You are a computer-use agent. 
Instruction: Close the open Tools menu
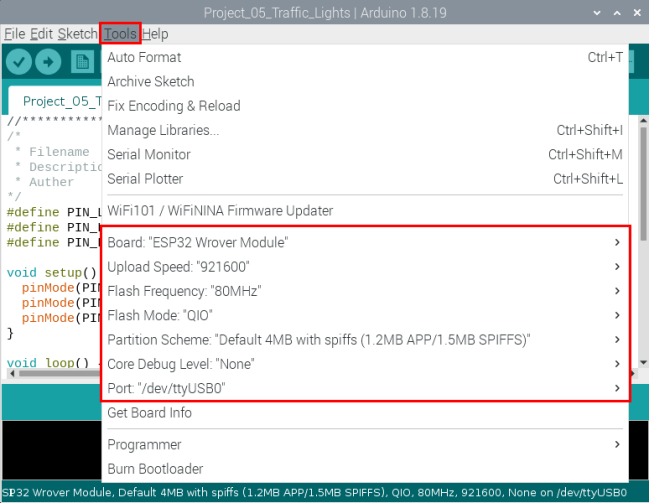[120, 34]
